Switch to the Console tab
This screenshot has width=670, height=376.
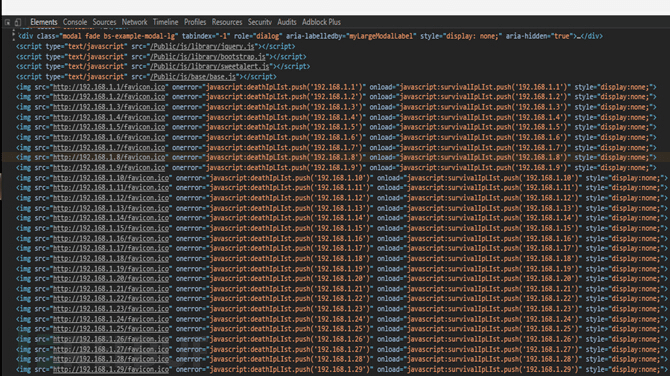[75, 22]
